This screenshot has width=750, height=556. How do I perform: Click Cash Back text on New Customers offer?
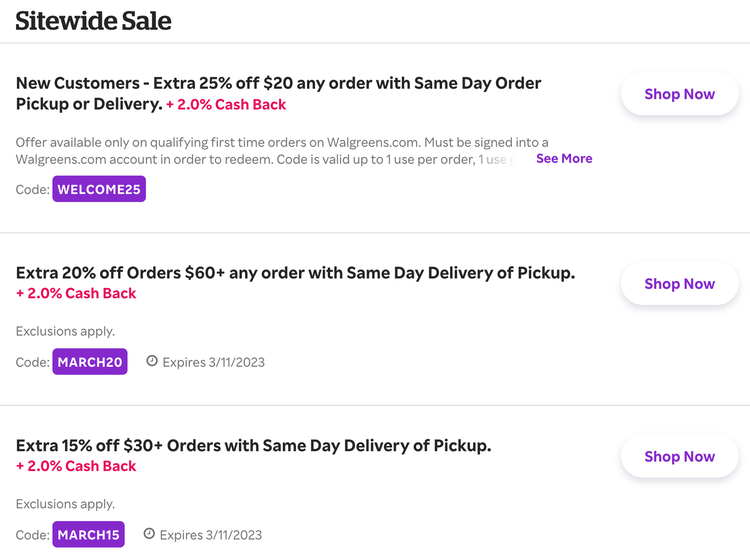pyautogui.click(x=226, y=105)
